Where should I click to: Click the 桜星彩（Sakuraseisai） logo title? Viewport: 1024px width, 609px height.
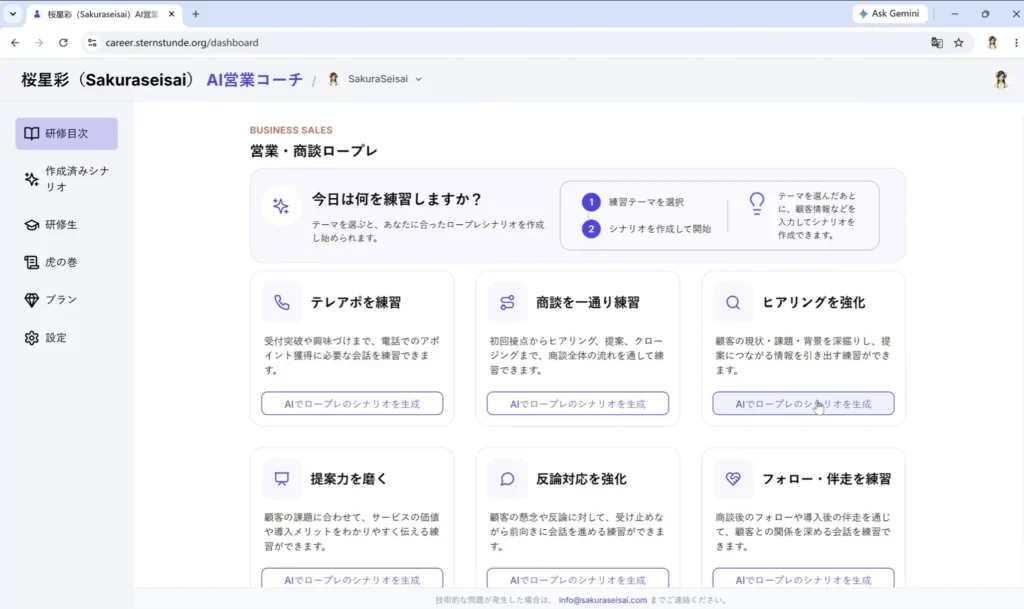[108, 80]
